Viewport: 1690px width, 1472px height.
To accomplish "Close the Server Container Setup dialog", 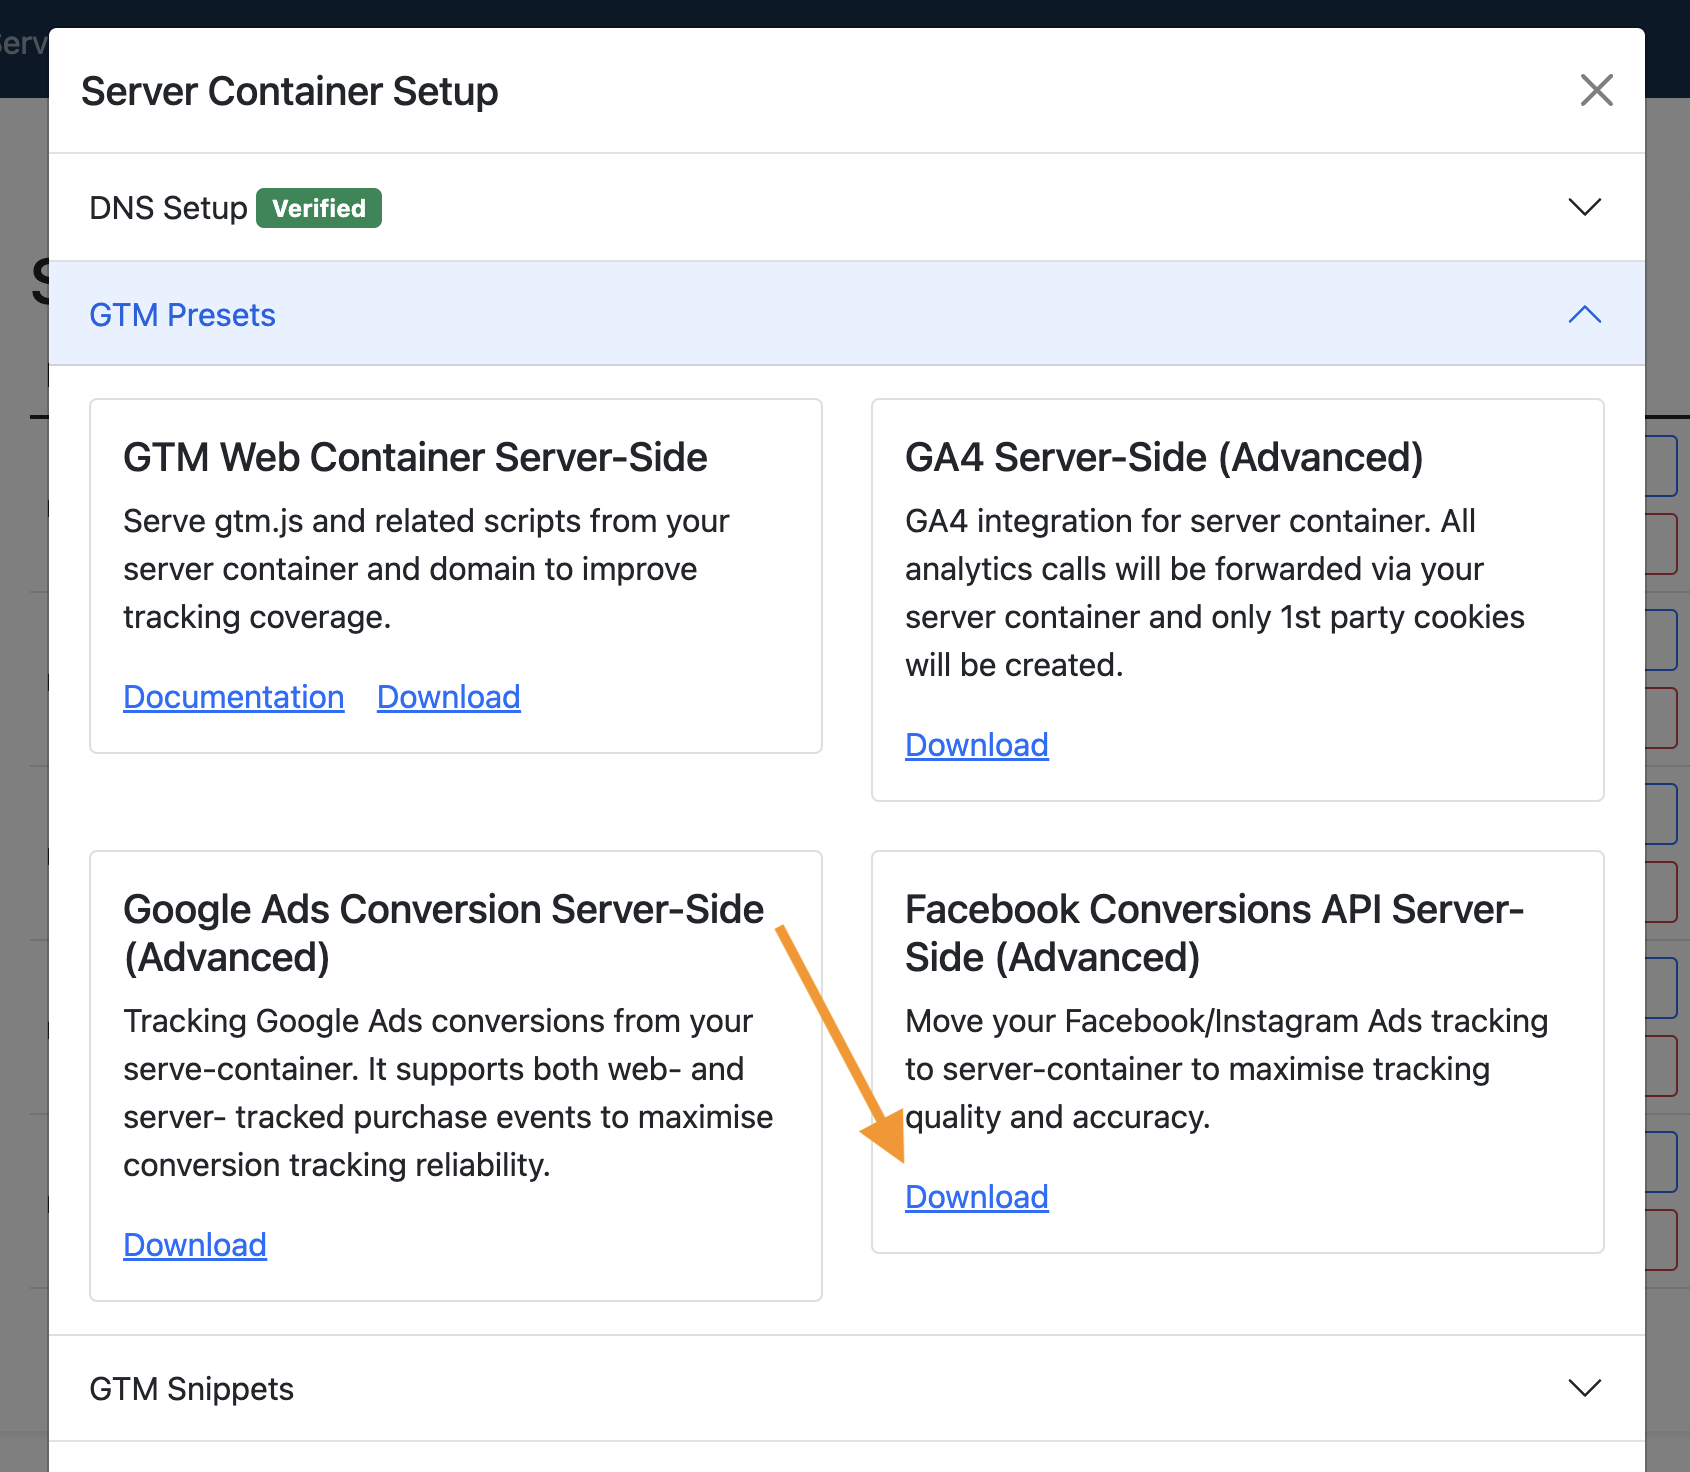I will pos(1596,90).
